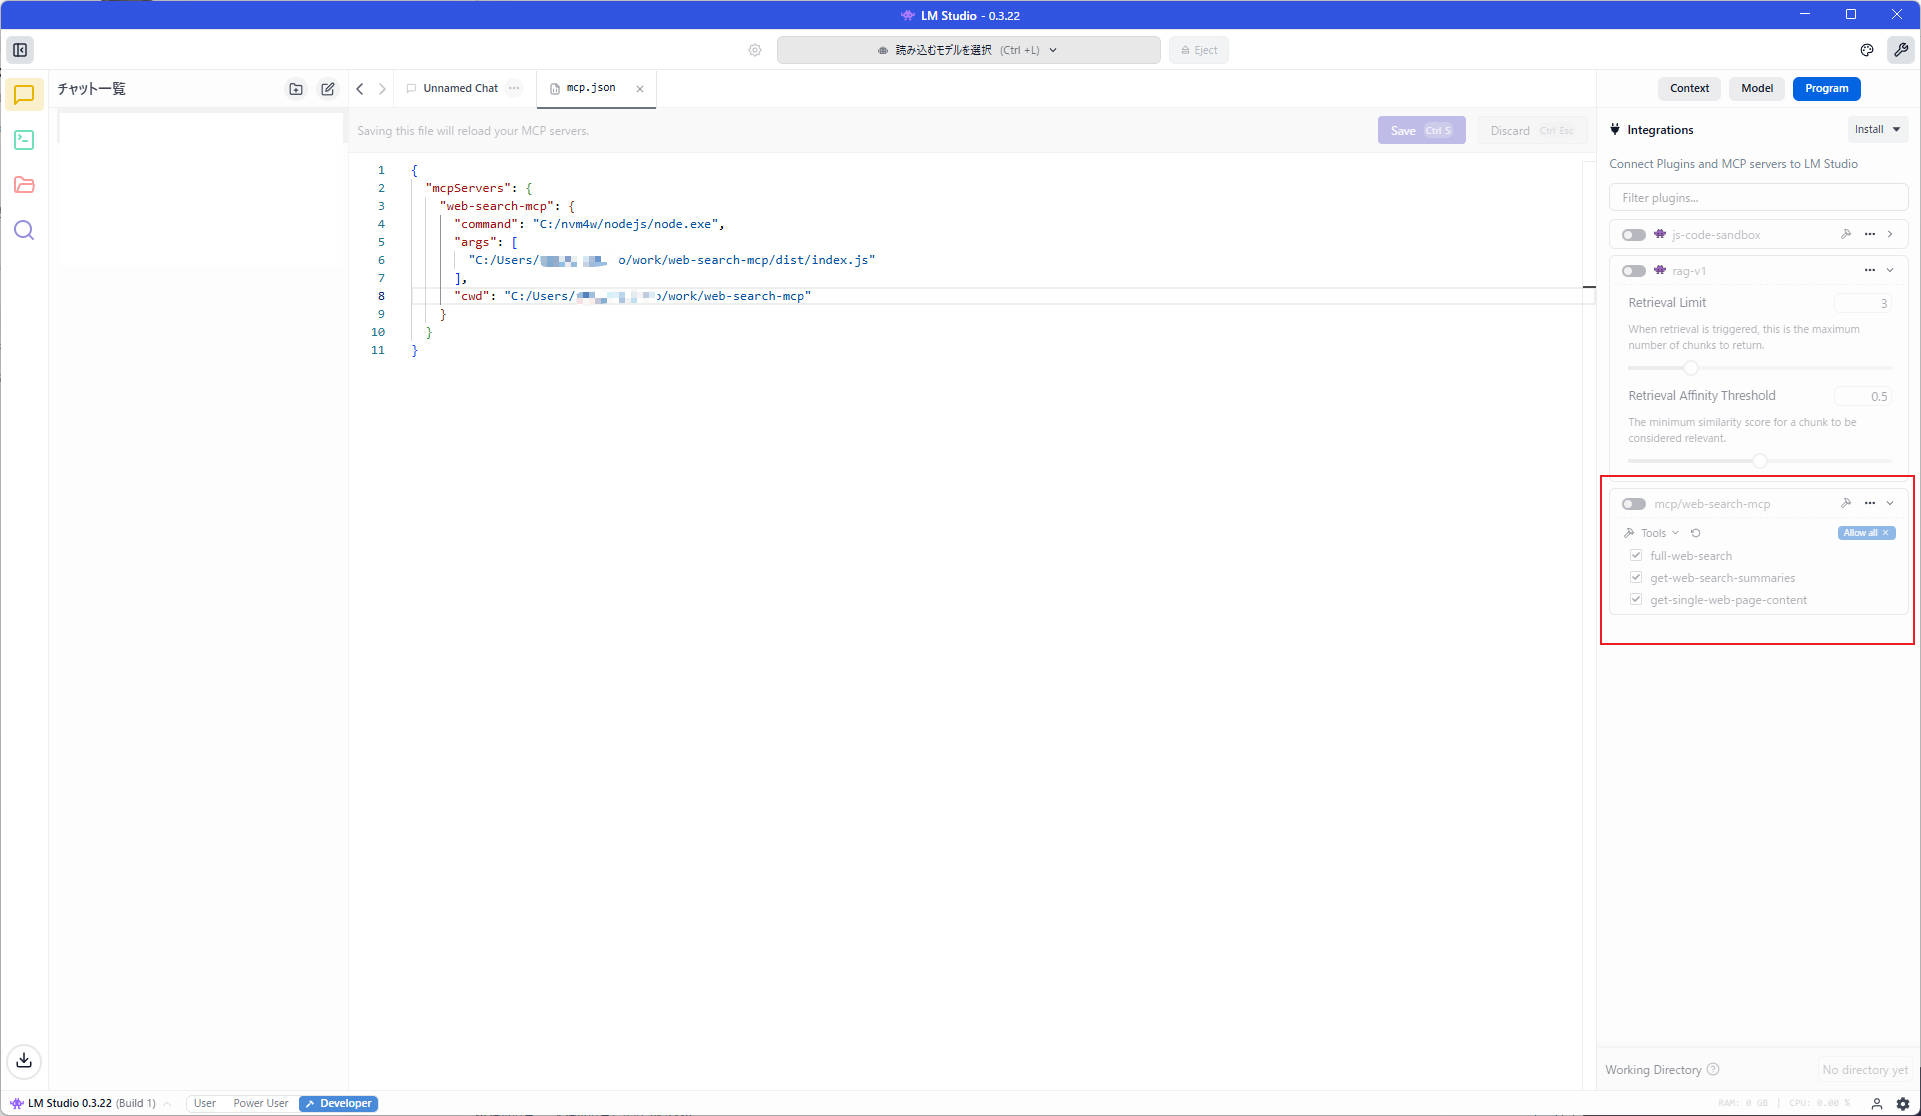Open the Developer terminal view
Viewport: 1921px width, 1116px height.
(x=24, y=140)
